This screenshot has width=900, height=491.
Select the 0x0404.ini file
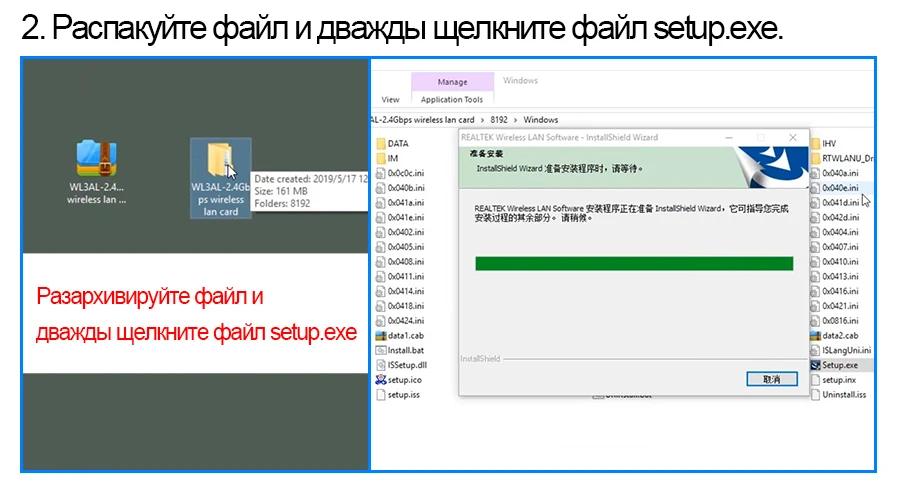[835, 232]
